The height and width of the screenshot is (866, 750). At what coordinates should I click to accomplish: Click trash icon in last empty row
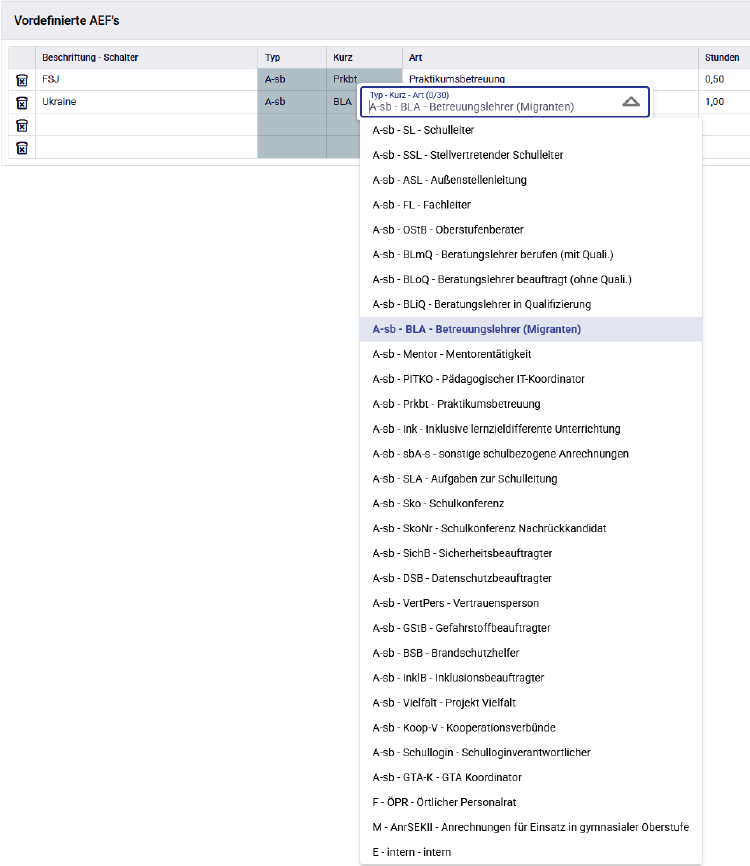pos(22,147)
